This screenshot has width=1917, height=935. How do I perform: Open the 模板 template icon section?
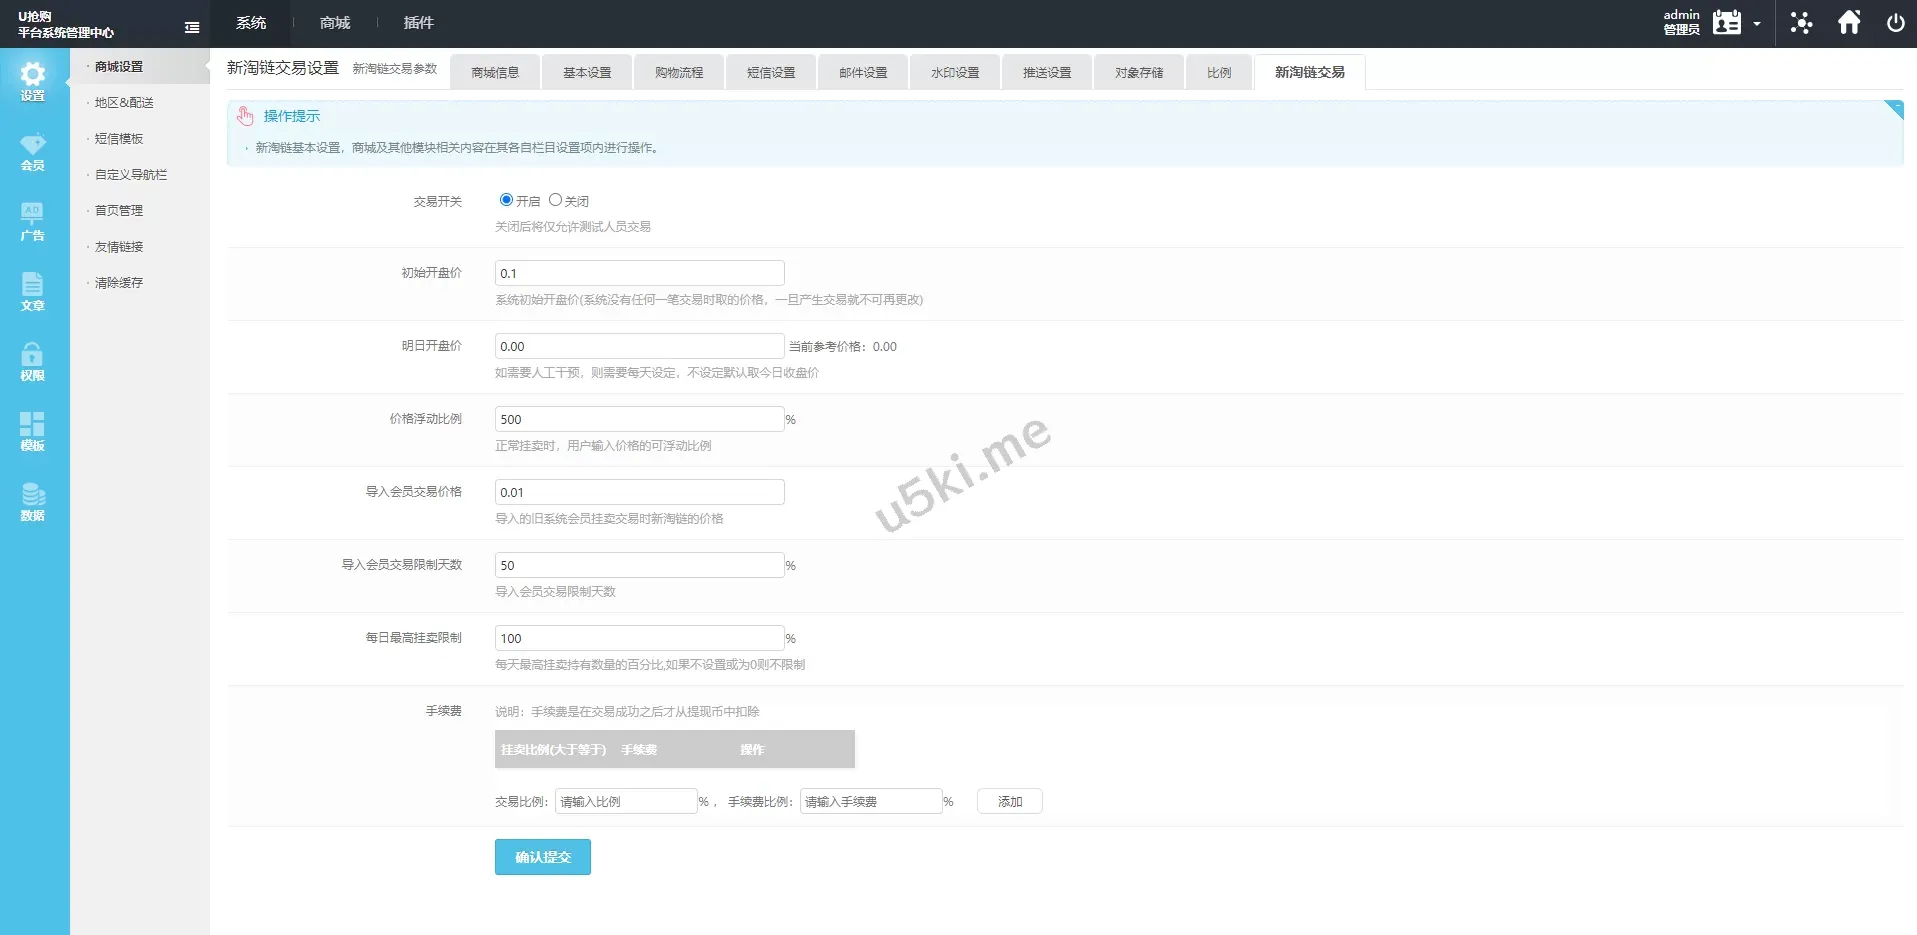(x=33, y=432)
